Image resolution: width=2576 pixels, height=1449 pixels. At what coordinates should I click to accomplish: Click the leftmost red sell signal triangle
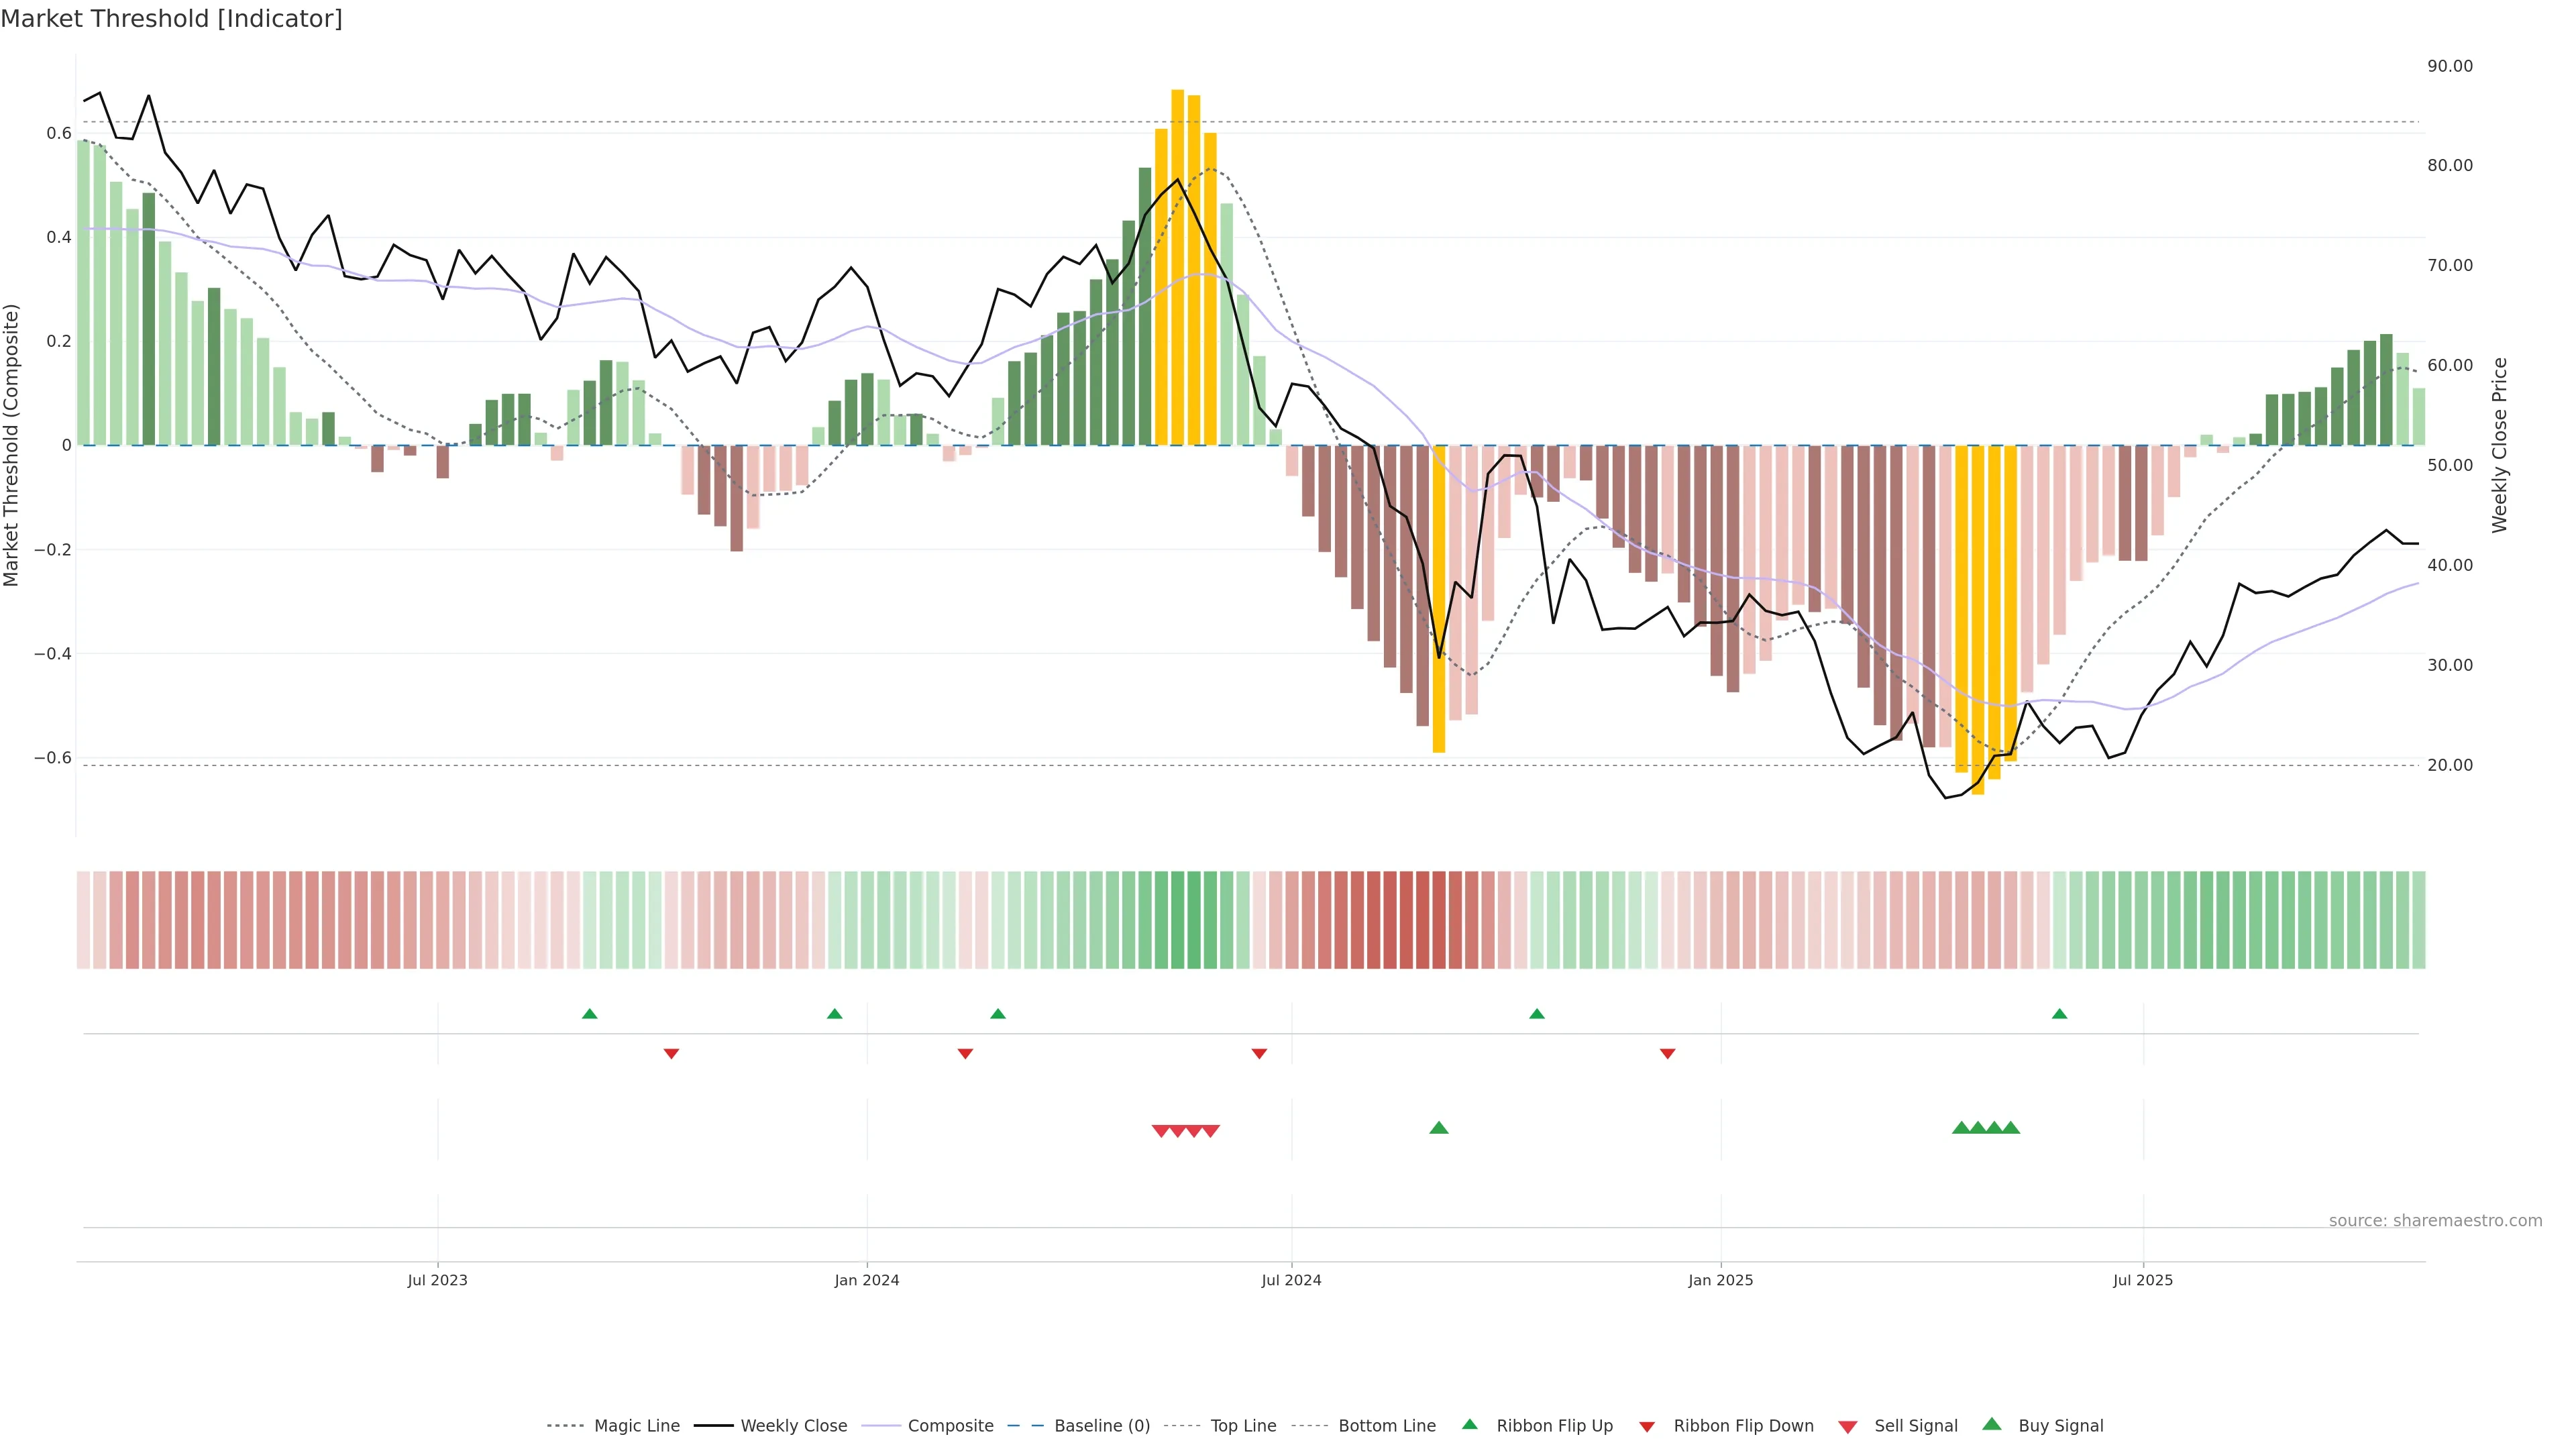[1161, 1131]
